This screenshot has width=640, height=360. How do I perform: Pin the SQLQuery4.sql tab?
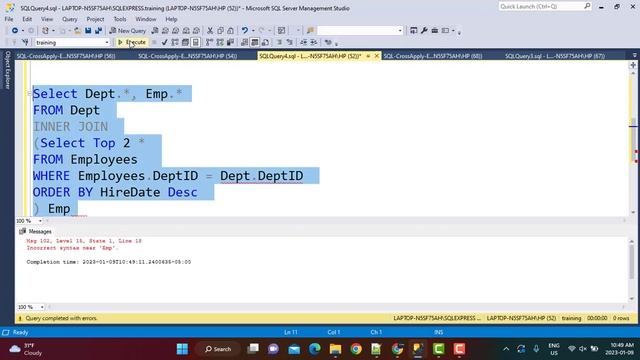pos(368,56)
